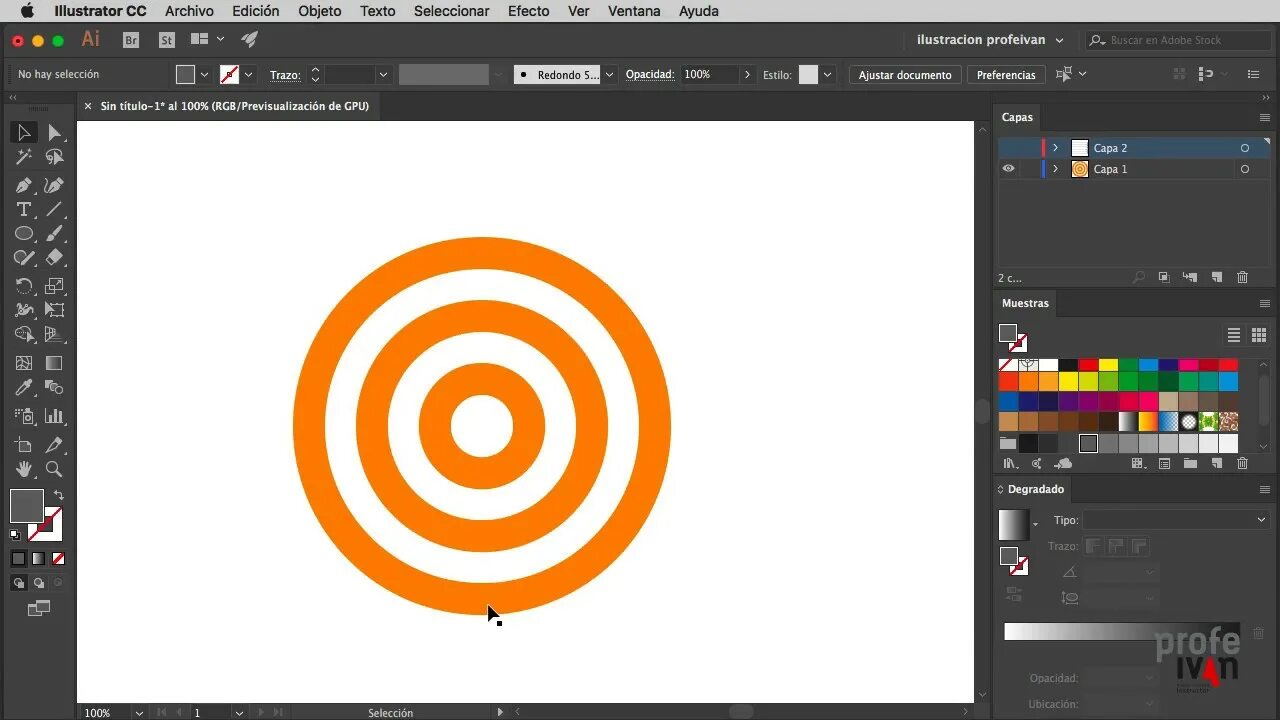Collapse the Degradado panel
This screenshot has width=1280, height=720.
[x=1000, y=489]
